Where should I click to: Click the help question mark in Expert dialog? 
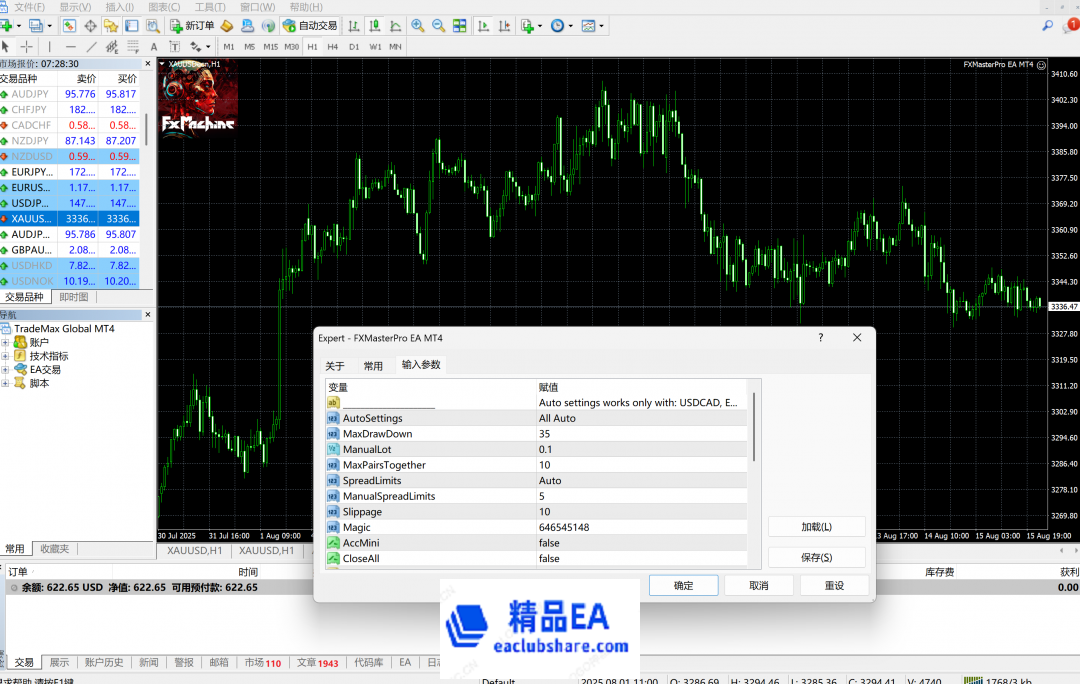click(821, 338)
